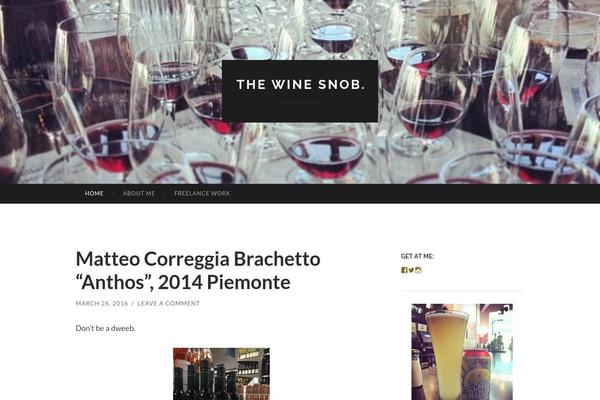The height and width of the screenshot is (400, 600).
Task: Open the Twitter bird icon link
Action: click(x=411, y=270)
